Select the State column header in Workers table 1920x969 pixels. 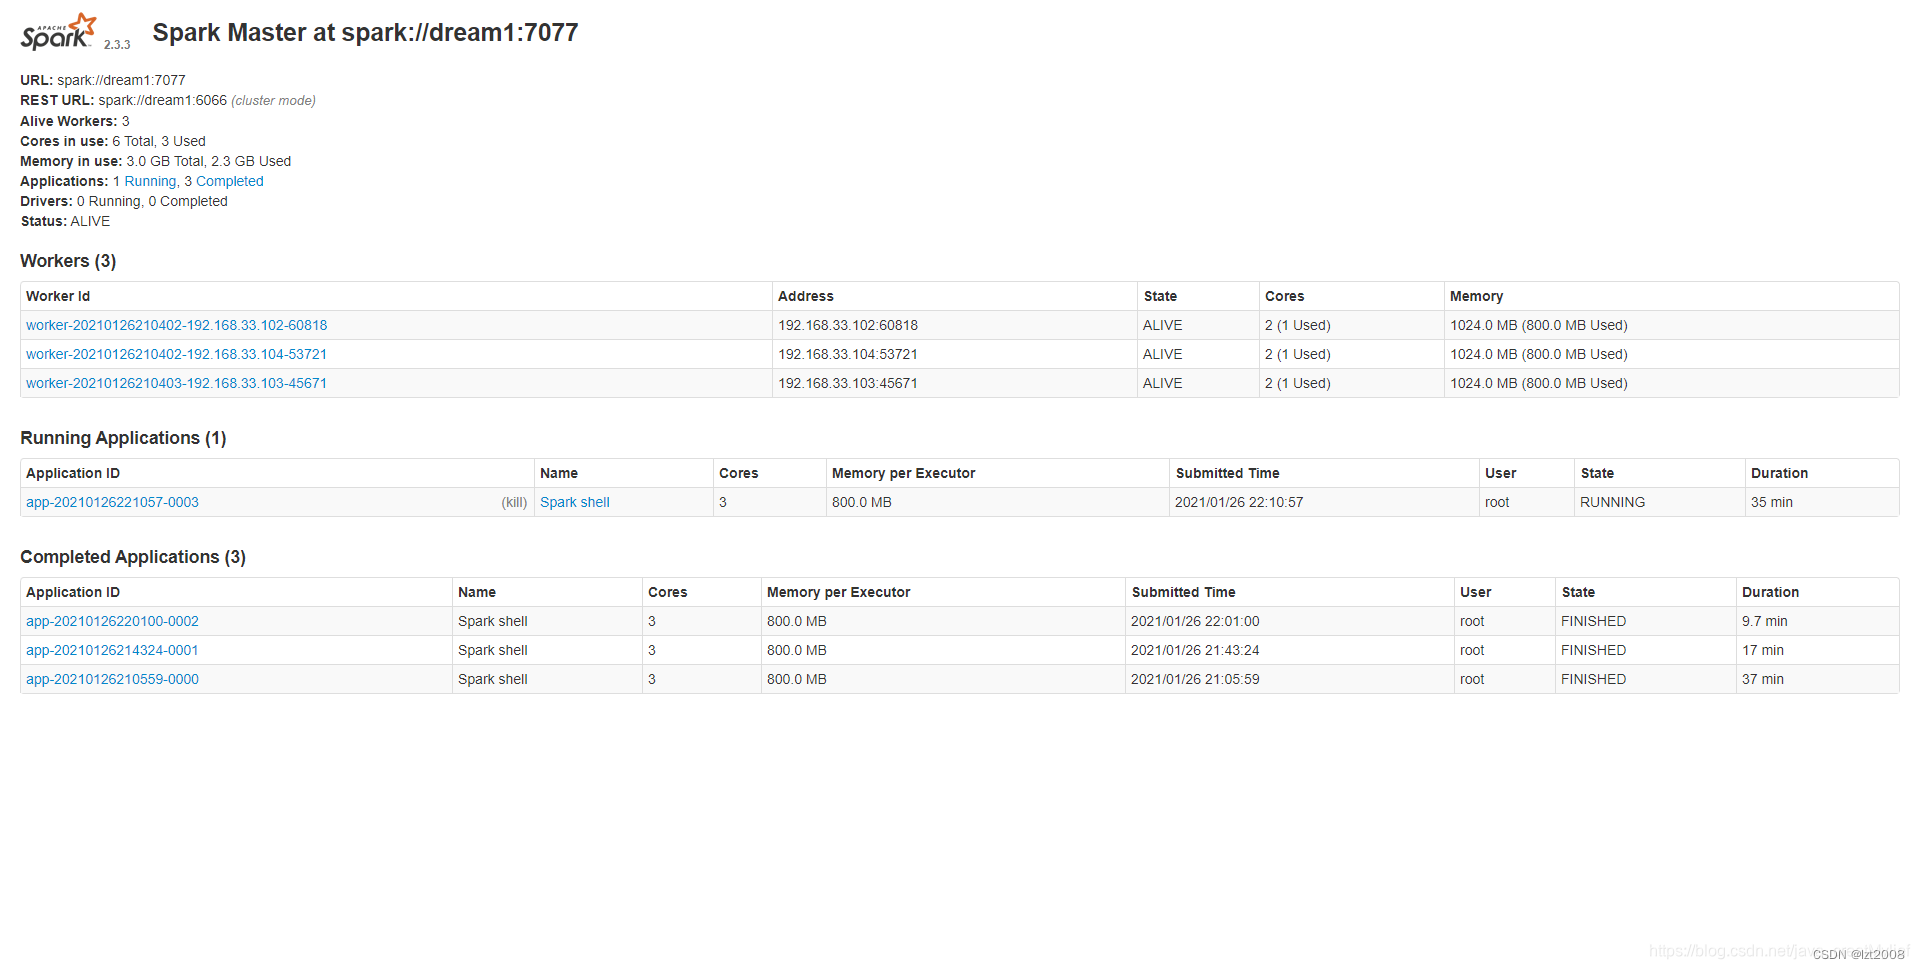(1160, 296)
